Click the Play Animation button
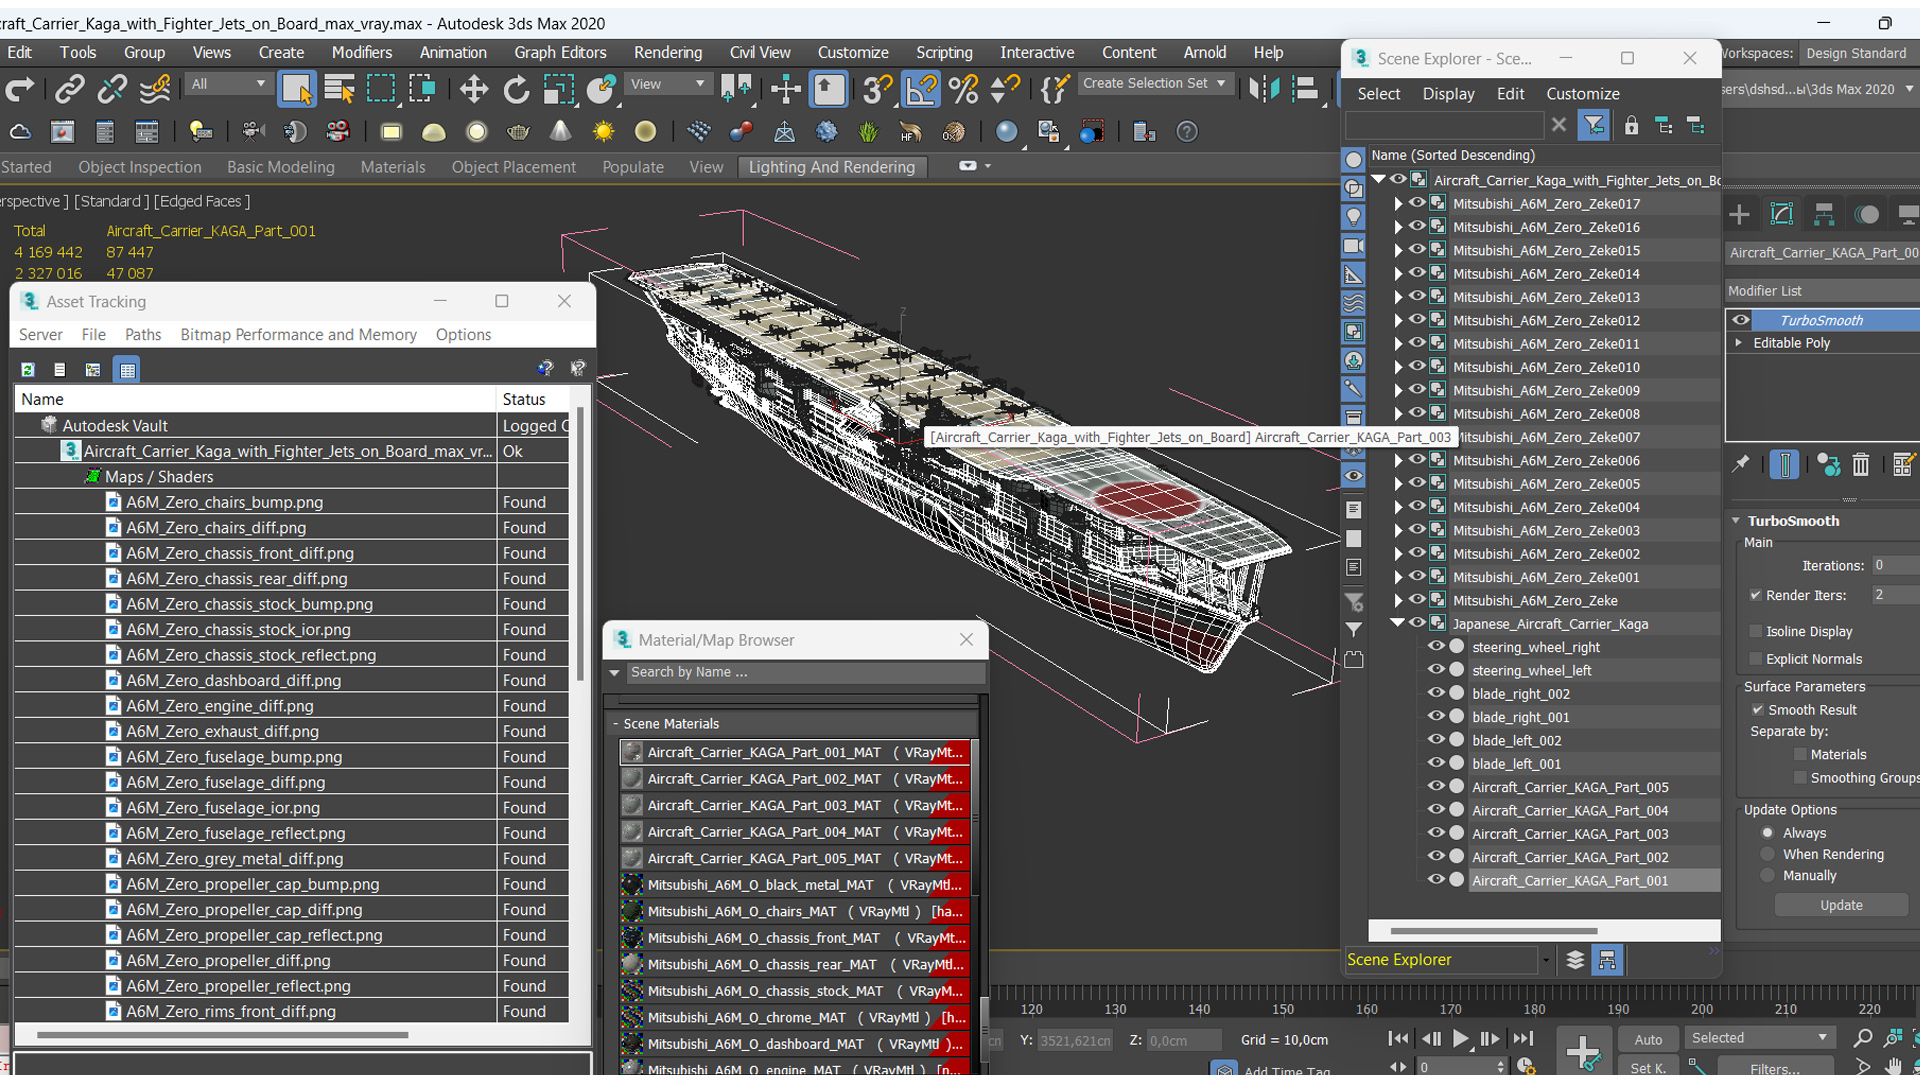The width and height of the screenshot is (1920, 1080). tap(1460, 1039)
